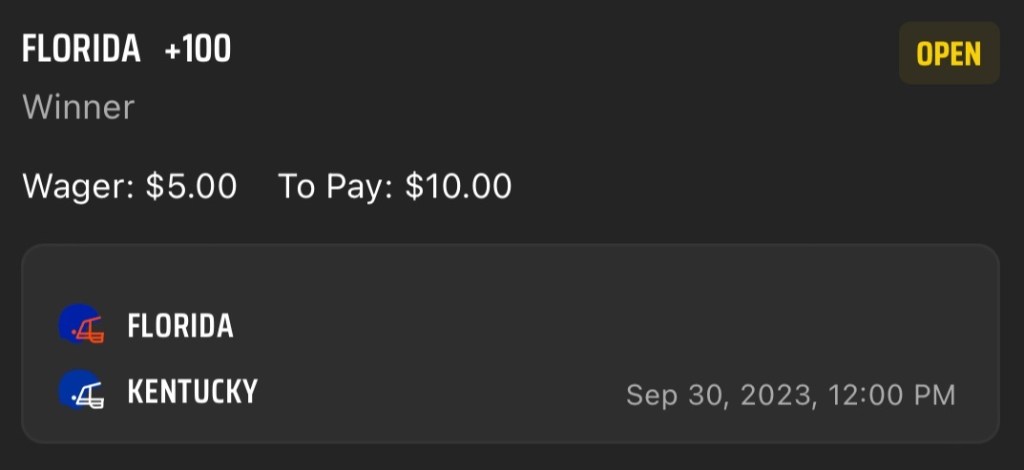1024x470 pixels.
Task: Click the 2023 year in game date
Action: point(773,395)
